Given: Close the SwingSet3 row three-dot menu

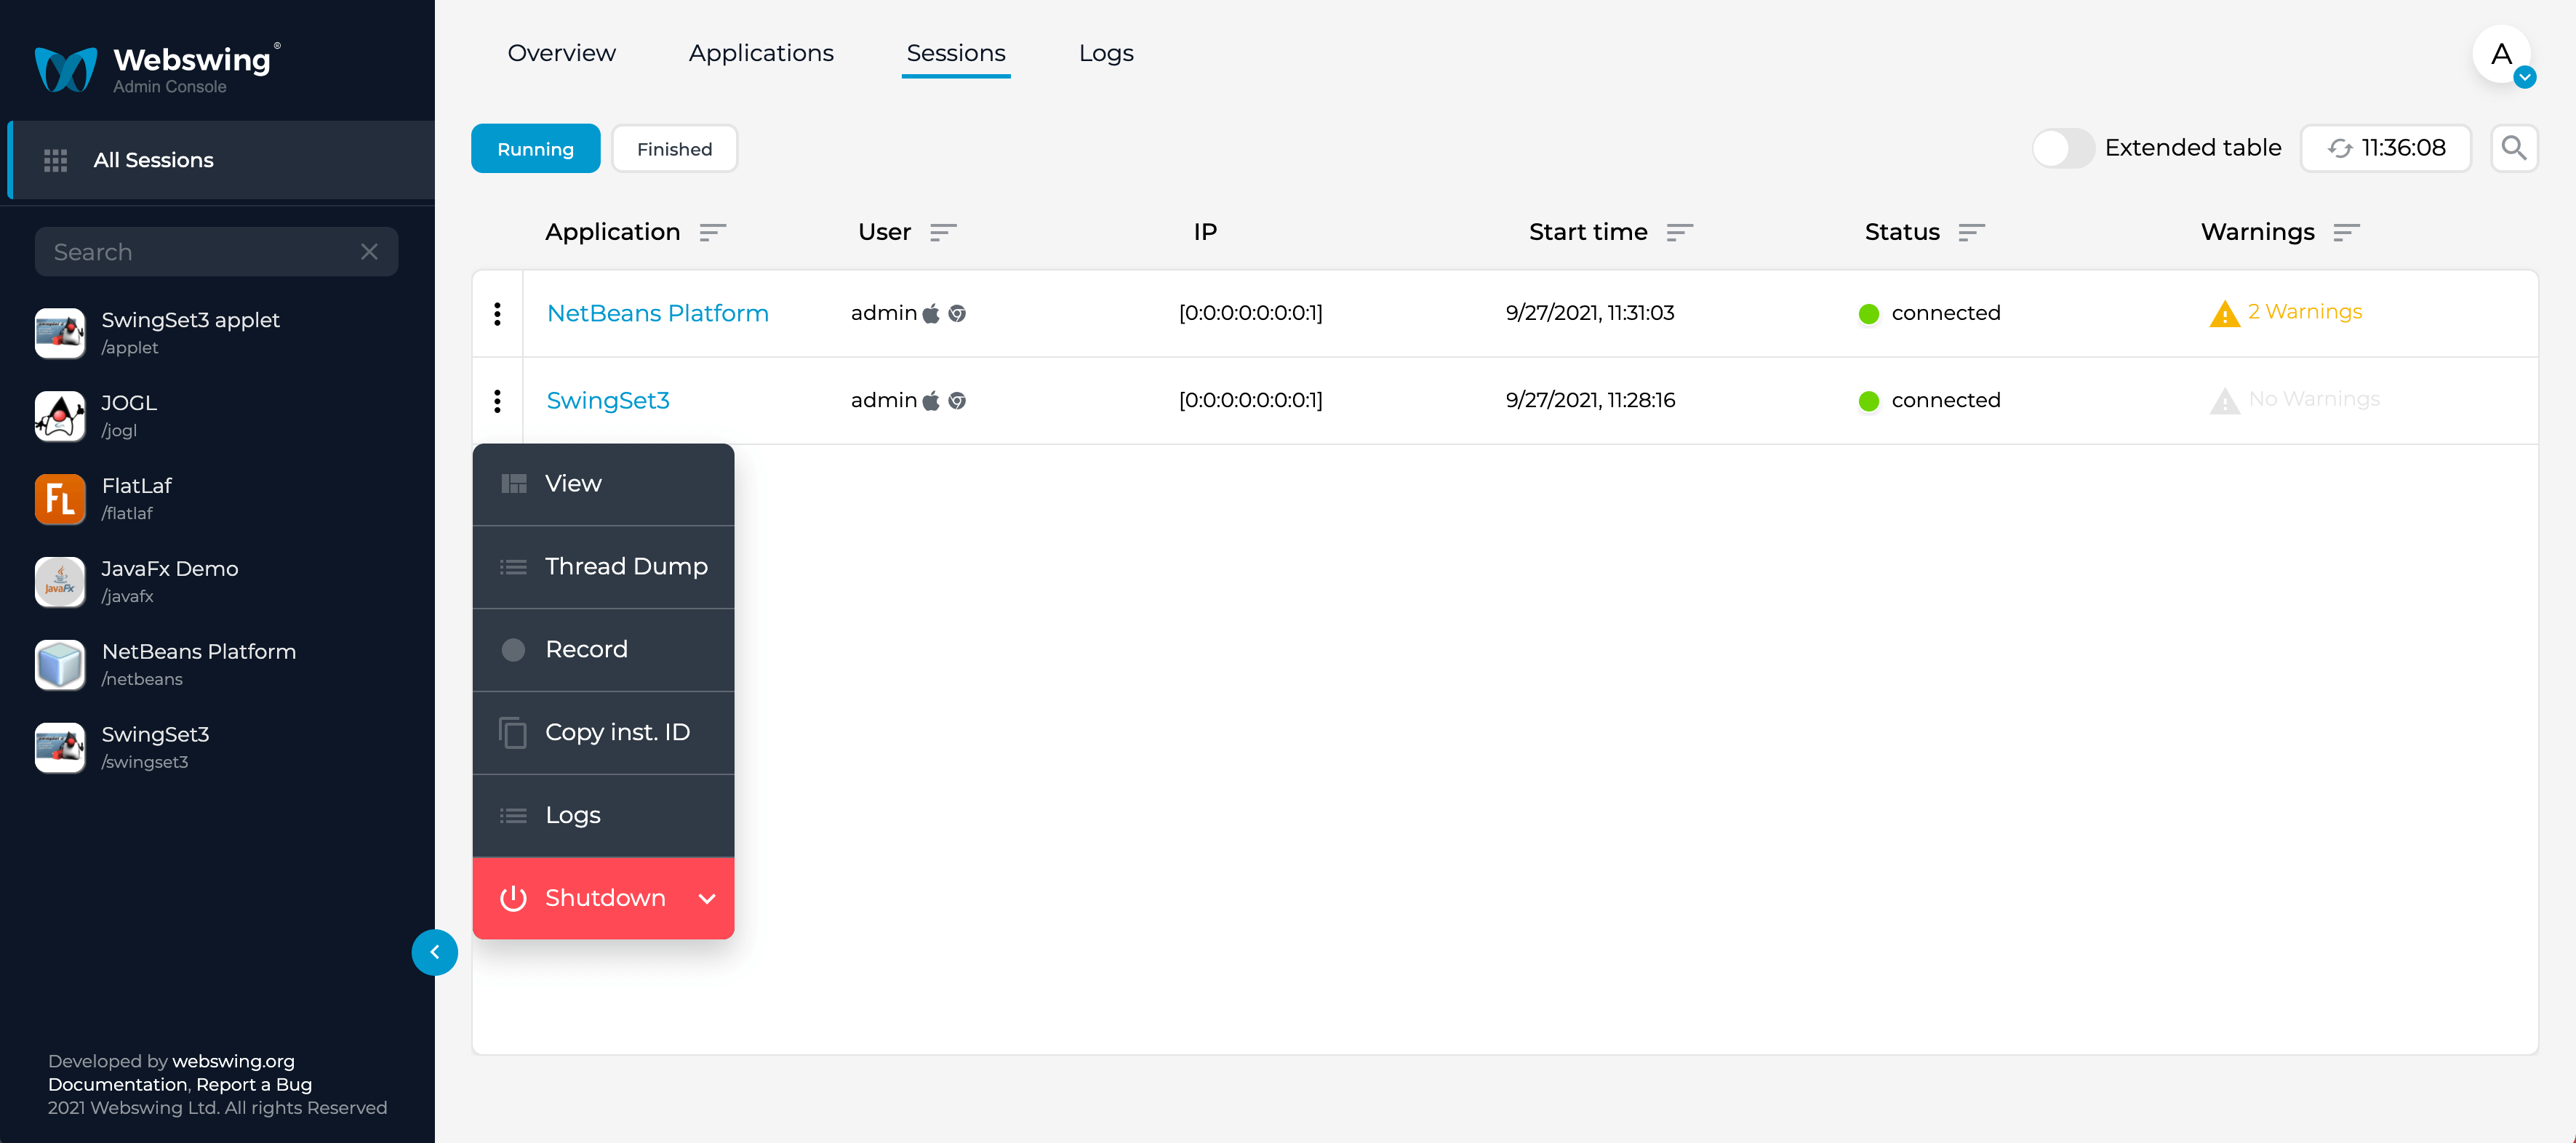Looking at the screenshot, I should coord(497,401).
